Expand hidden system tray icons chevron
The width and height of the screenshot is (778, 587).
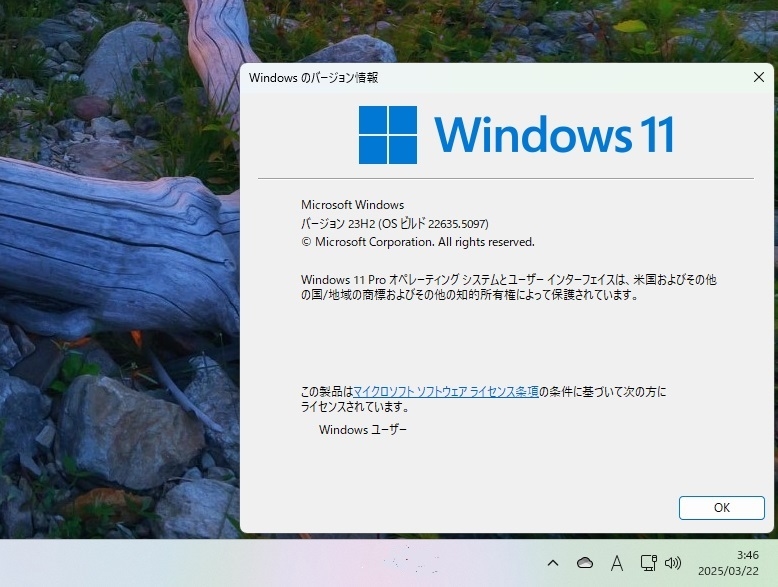pyautogui.click(x=553, y=563)
